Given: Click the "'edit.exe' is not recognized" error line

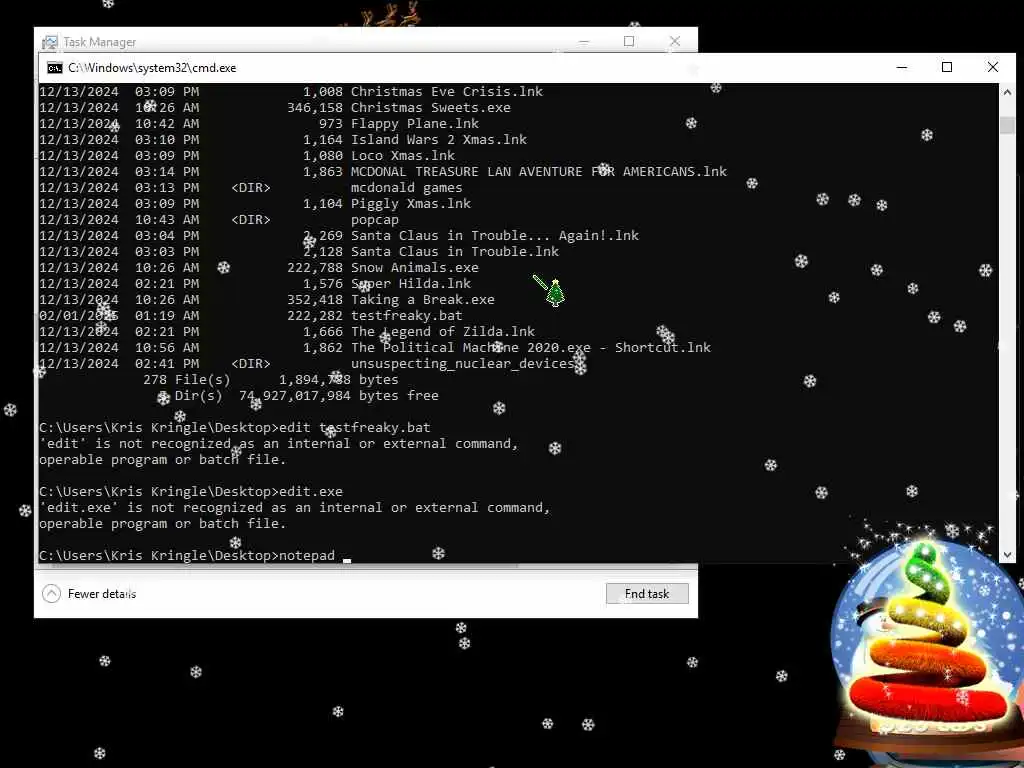Looking at the screenshot, I should pos(295,507).
